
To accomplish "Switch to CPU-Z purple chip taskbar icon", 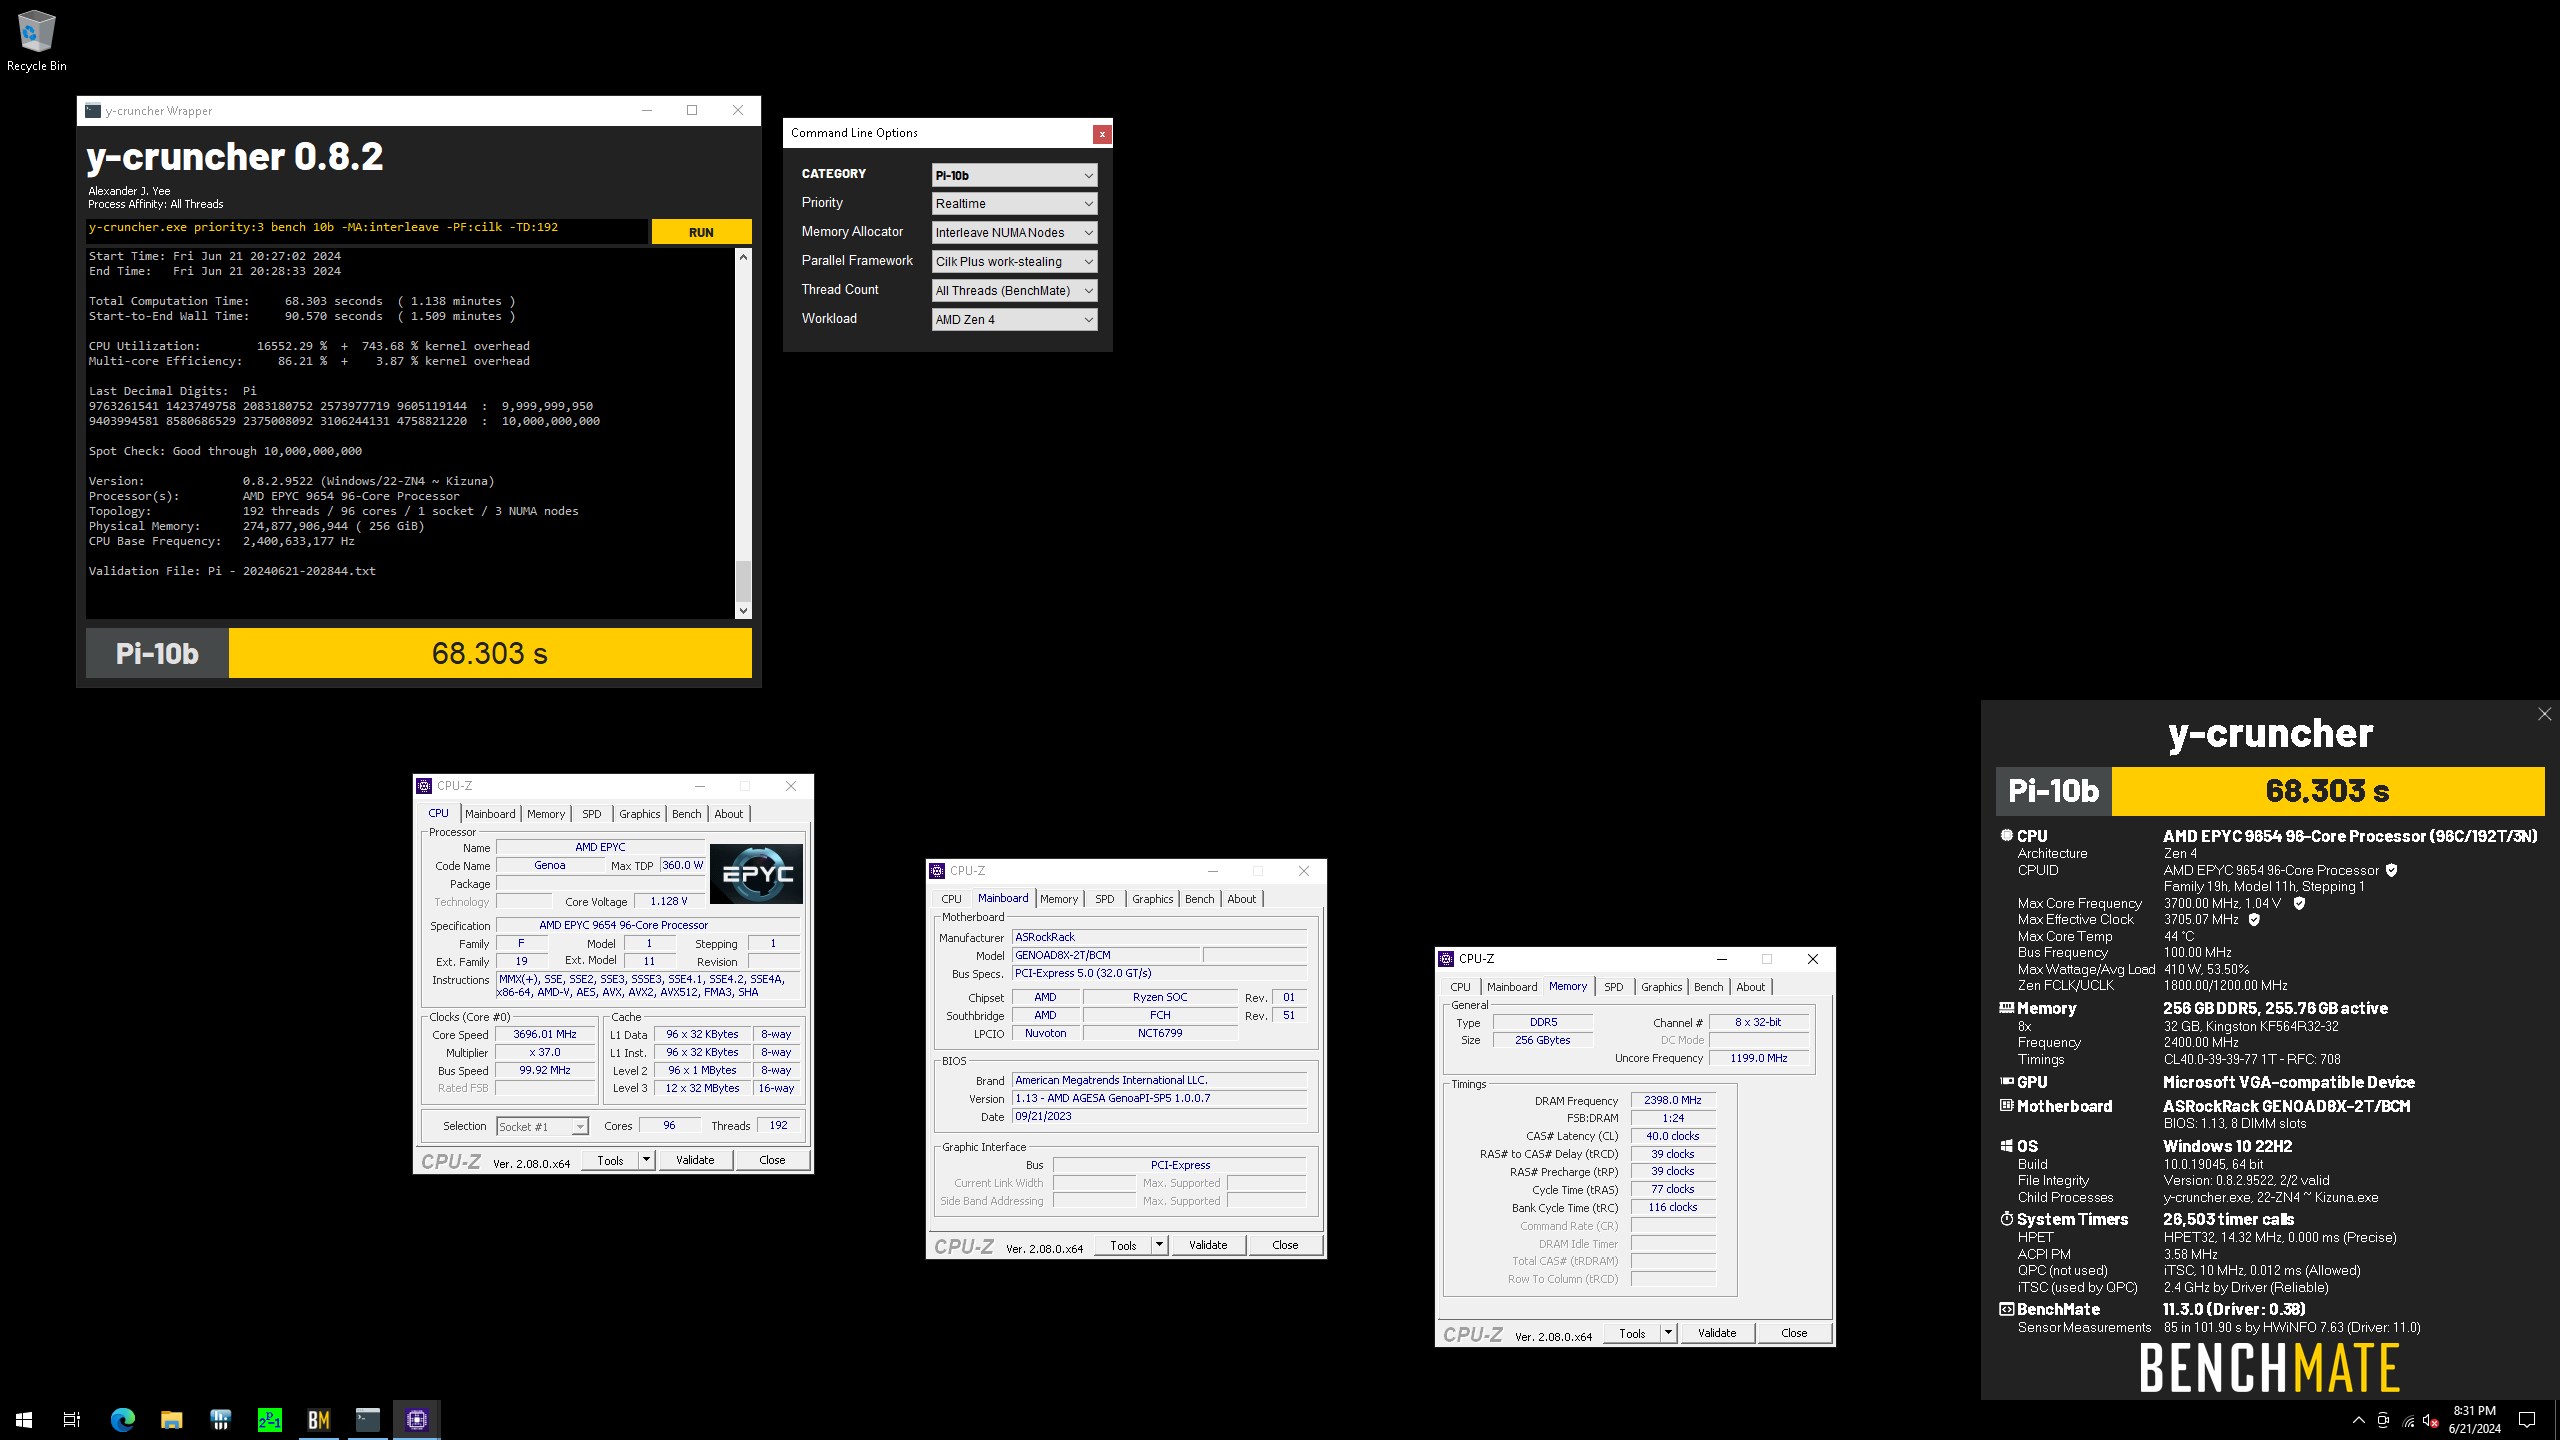I will click(417, 1419).
